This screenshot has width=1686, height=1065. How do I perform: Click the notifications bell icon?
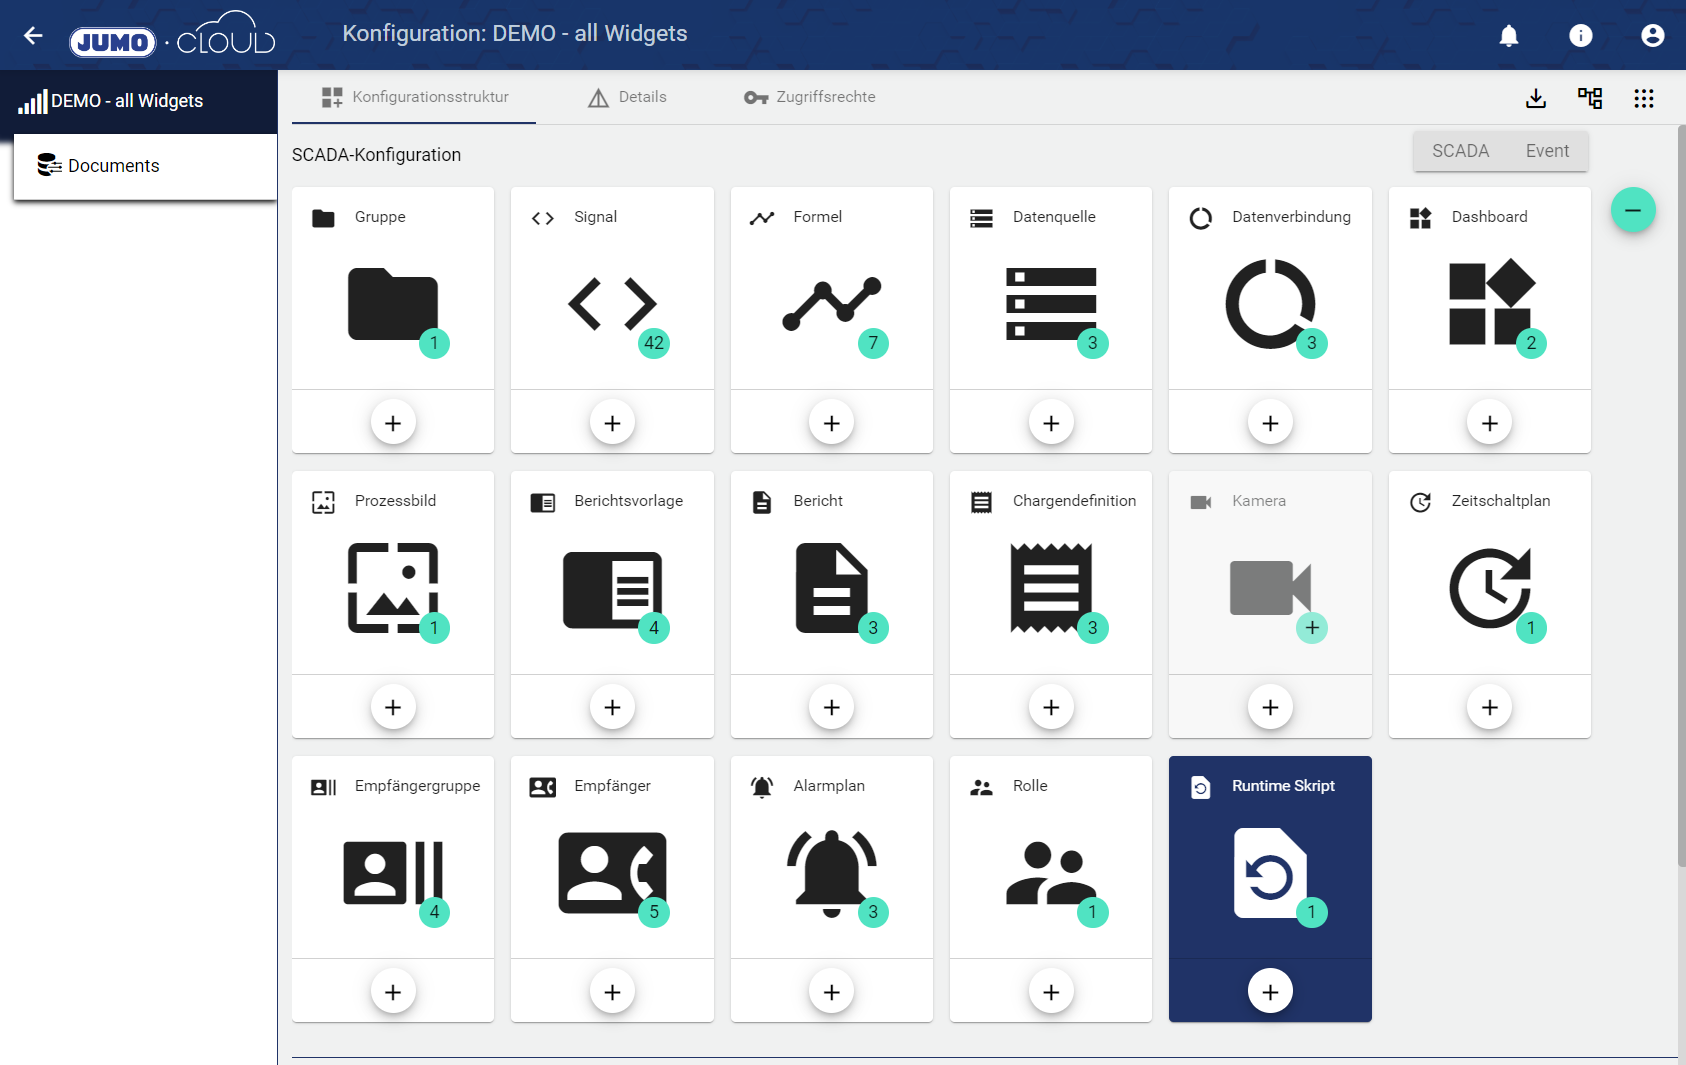point(1509,36)
